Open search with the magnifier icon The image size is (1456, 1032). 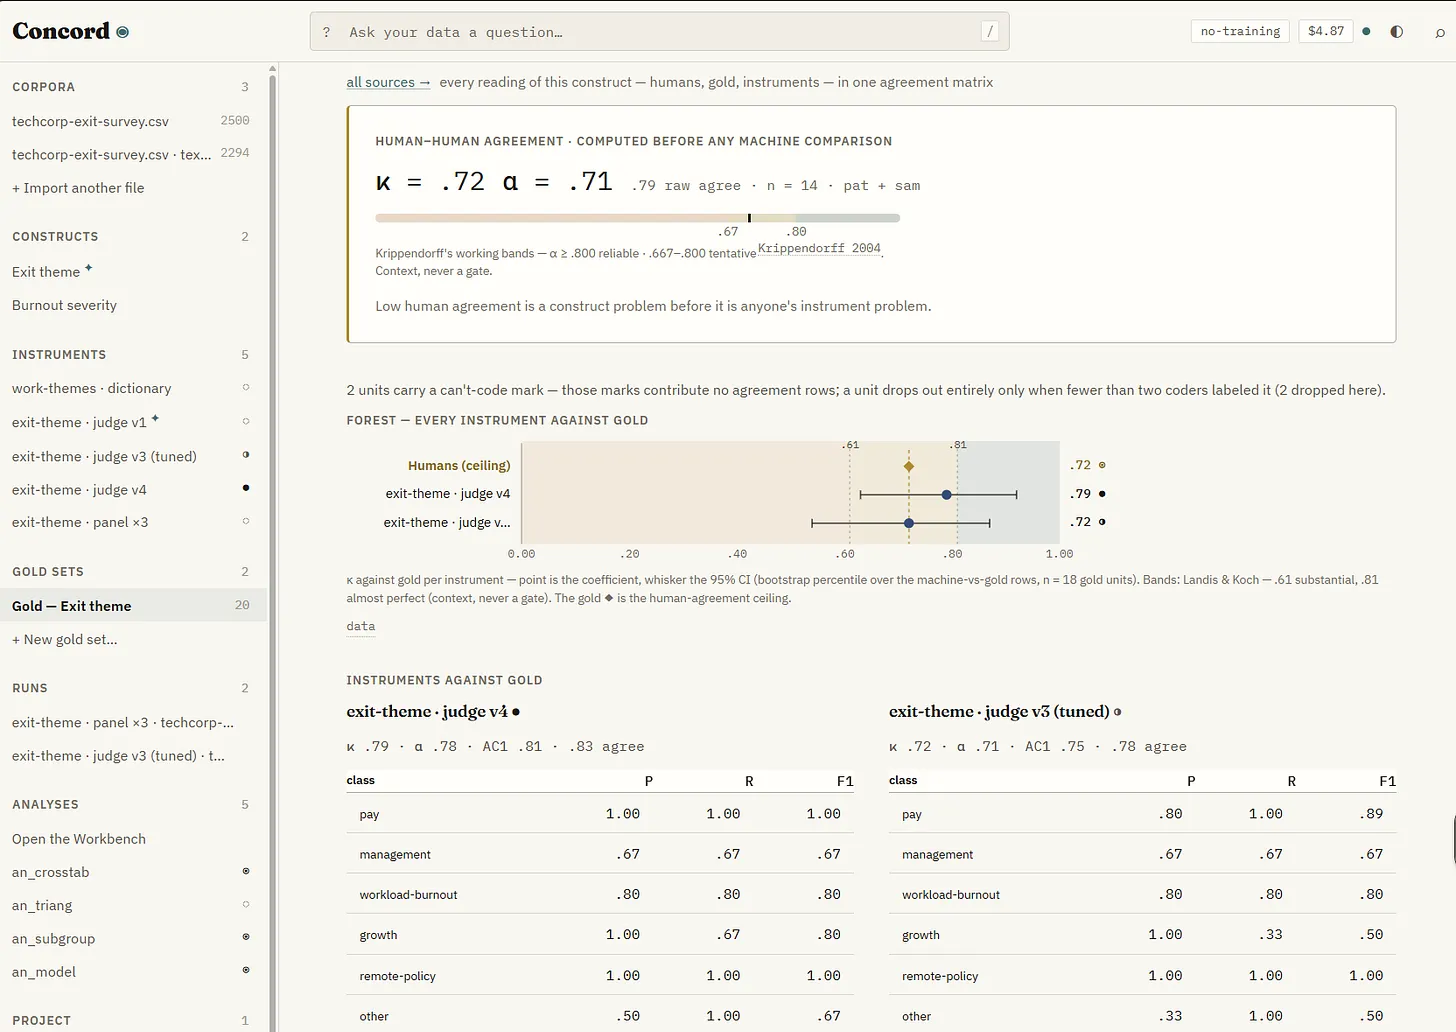[1440, 32]
